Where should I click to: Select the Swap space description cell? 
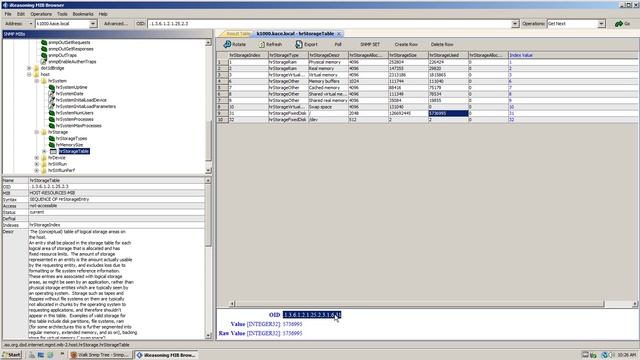[328, 107]
